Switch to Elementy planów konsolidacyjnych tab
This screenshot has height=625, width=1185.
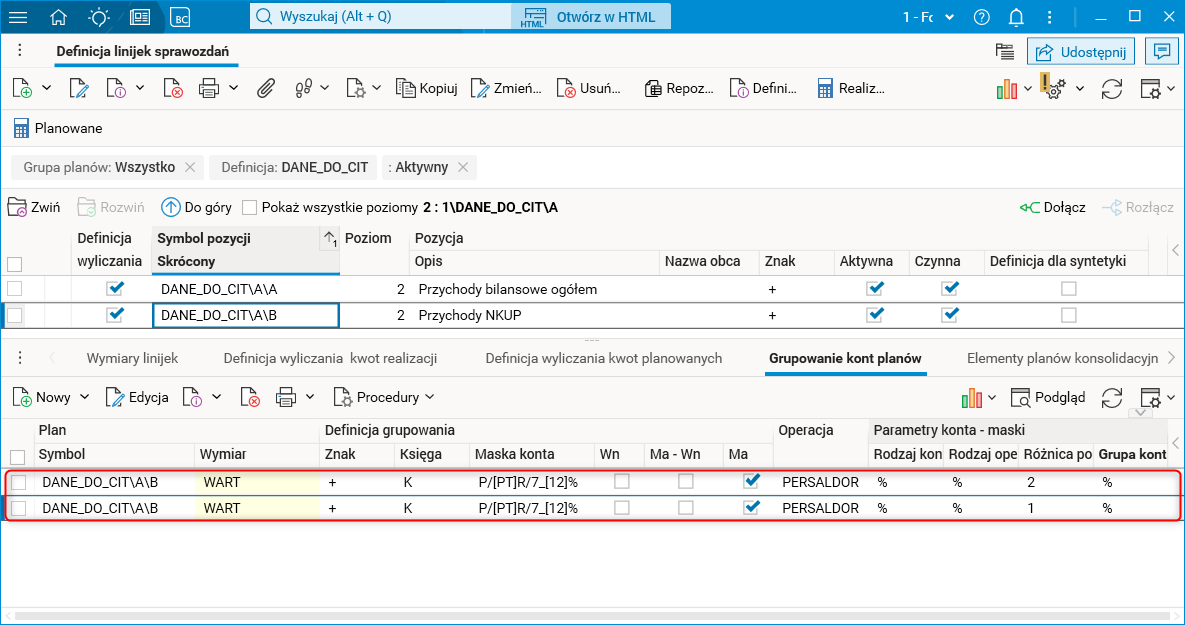[x=1063, y=358]
